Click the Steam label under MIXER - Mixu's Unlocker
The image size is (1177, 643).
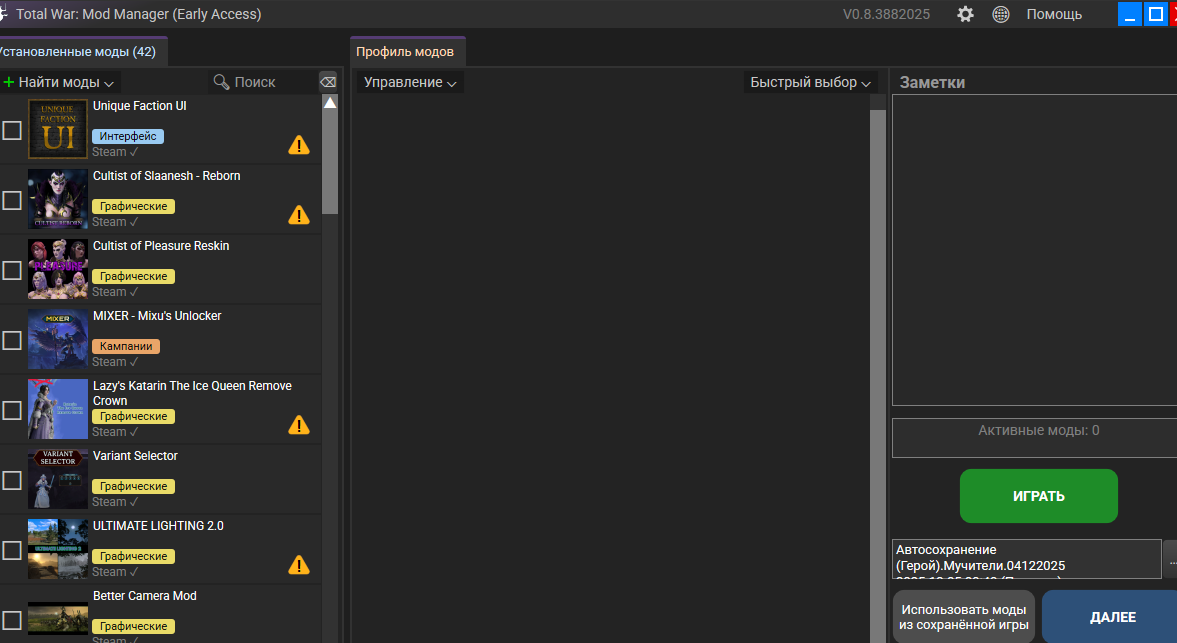(x=115, y=362)
